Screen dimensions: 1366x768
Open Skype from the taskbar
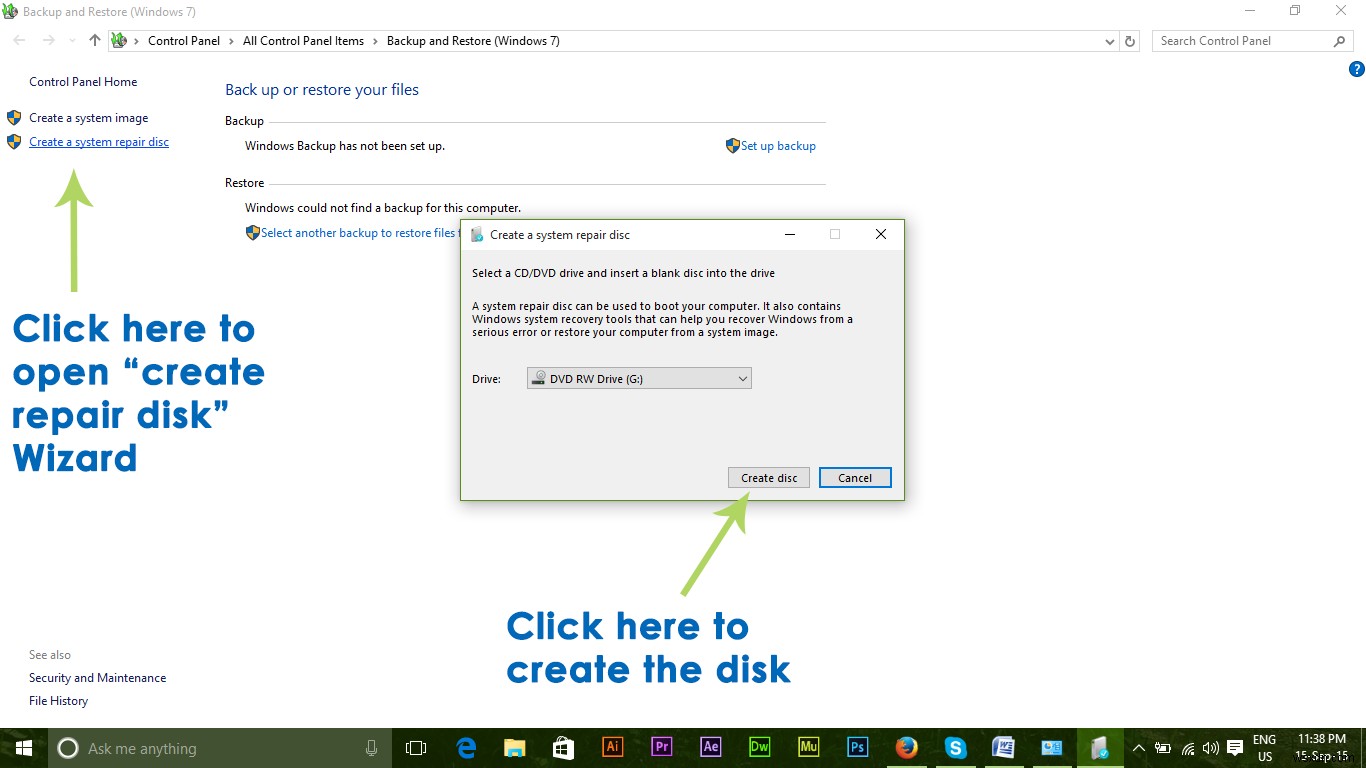tap(955, 748)
